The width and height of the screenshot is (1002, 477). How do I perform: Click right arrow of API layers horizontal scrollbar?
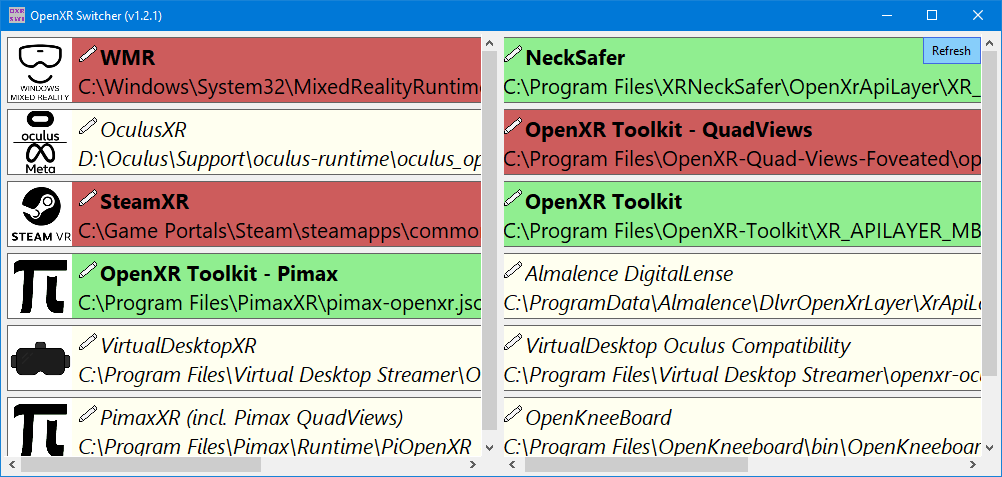[974, 464]
